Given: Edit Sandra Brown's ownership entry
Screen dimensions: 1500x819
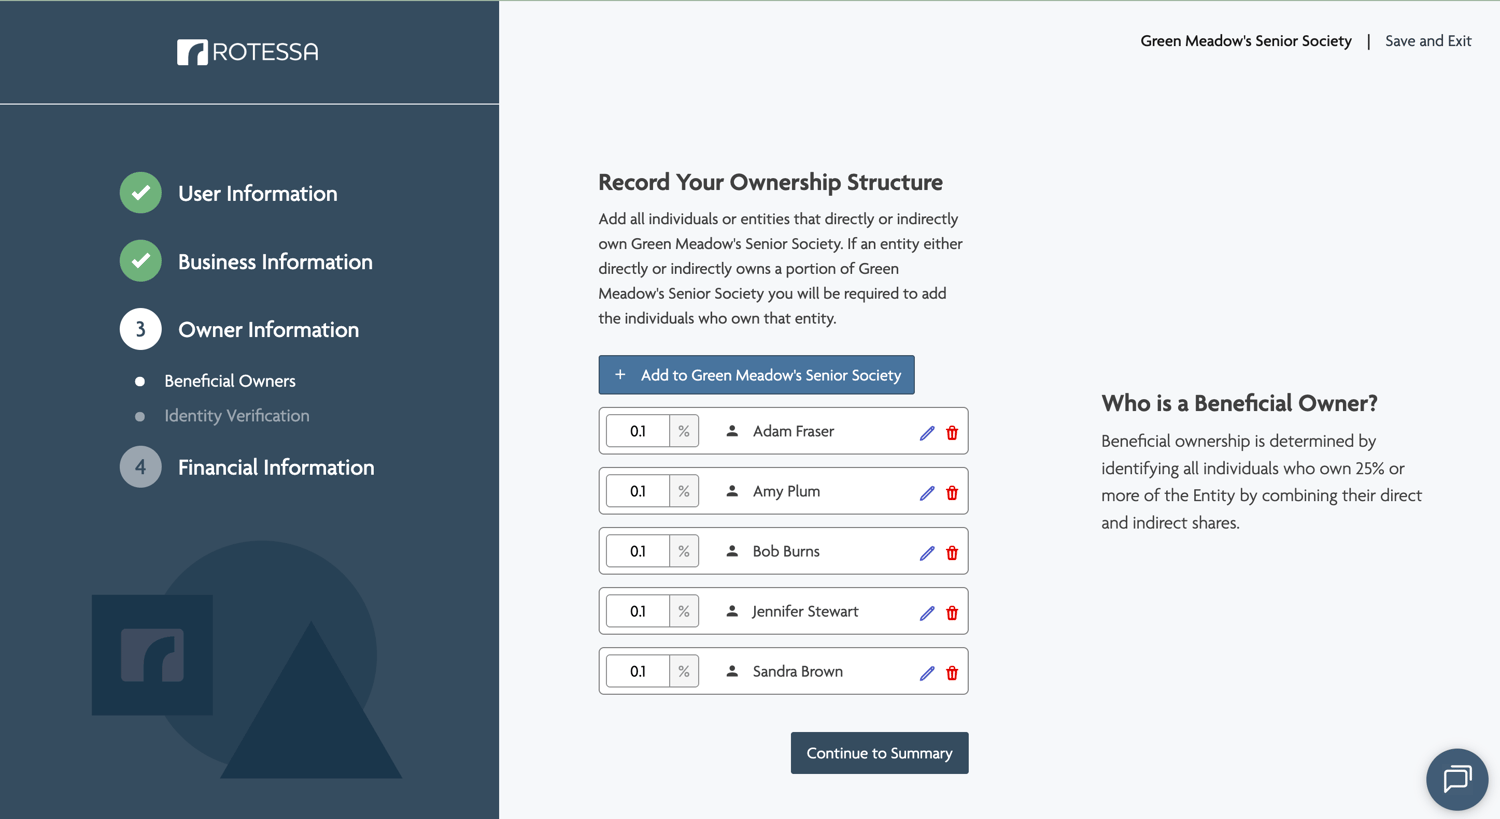Looking at the screenshot, I should pyautogui.click(x=926, y=672).
